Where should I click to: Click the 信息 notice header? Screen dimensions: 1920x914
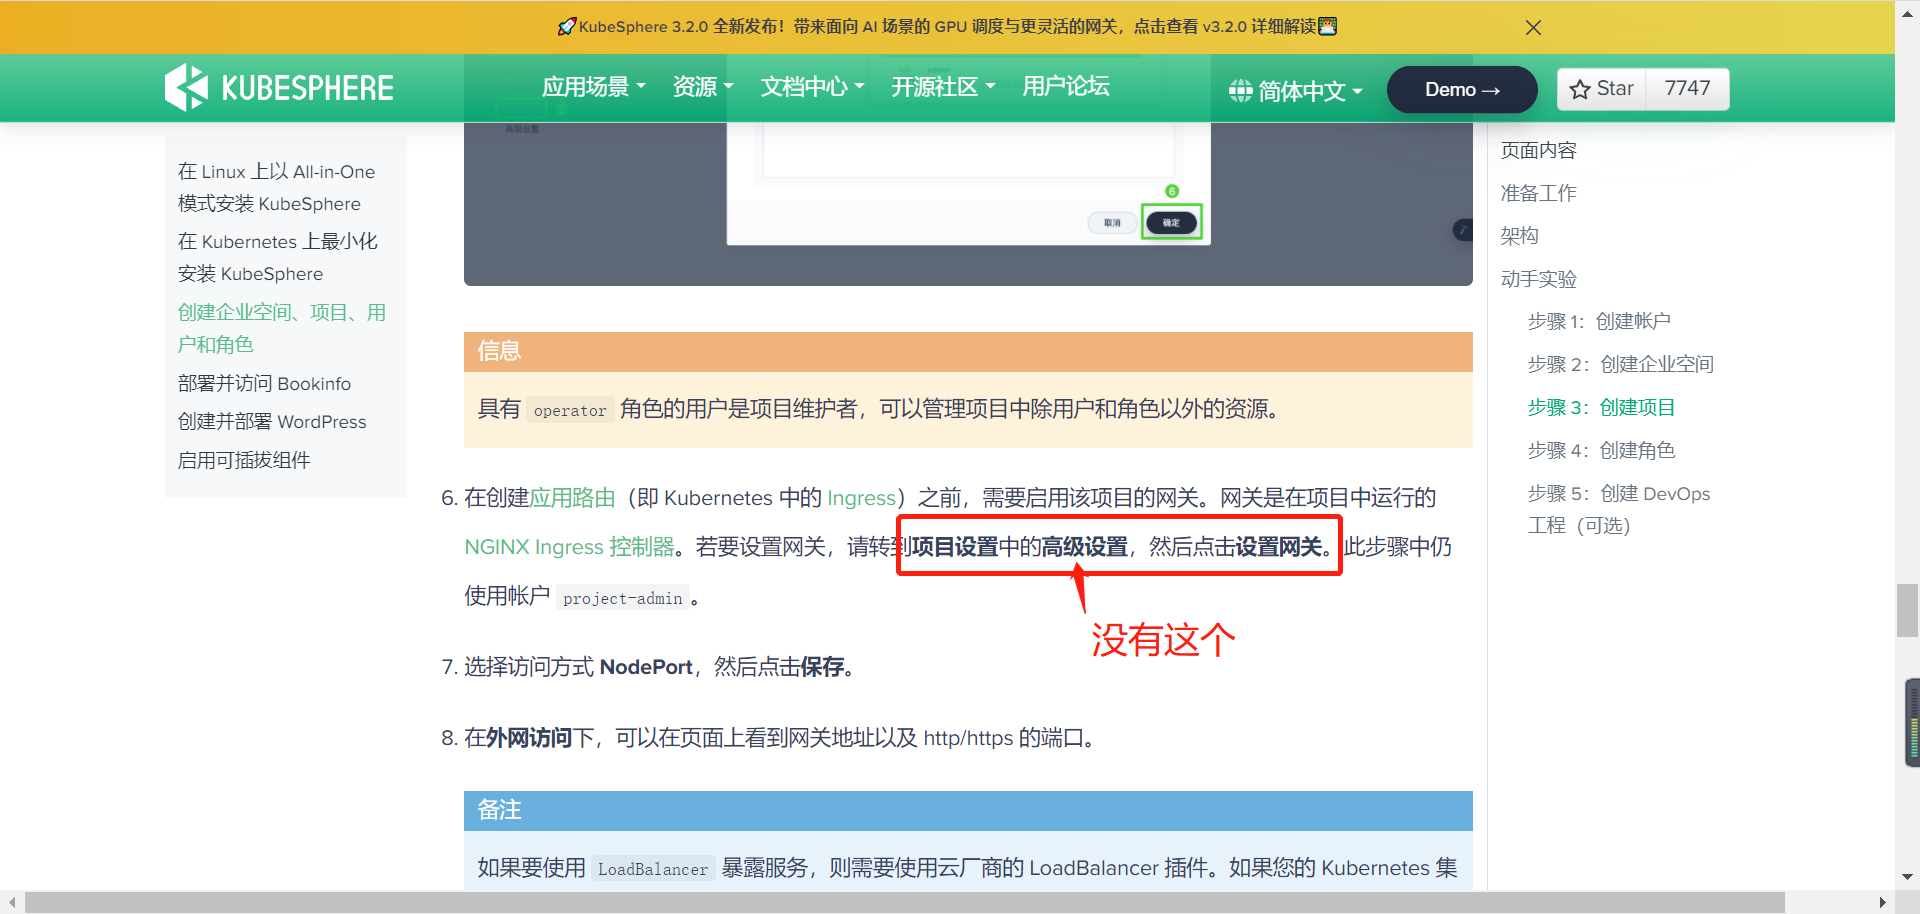968,352
